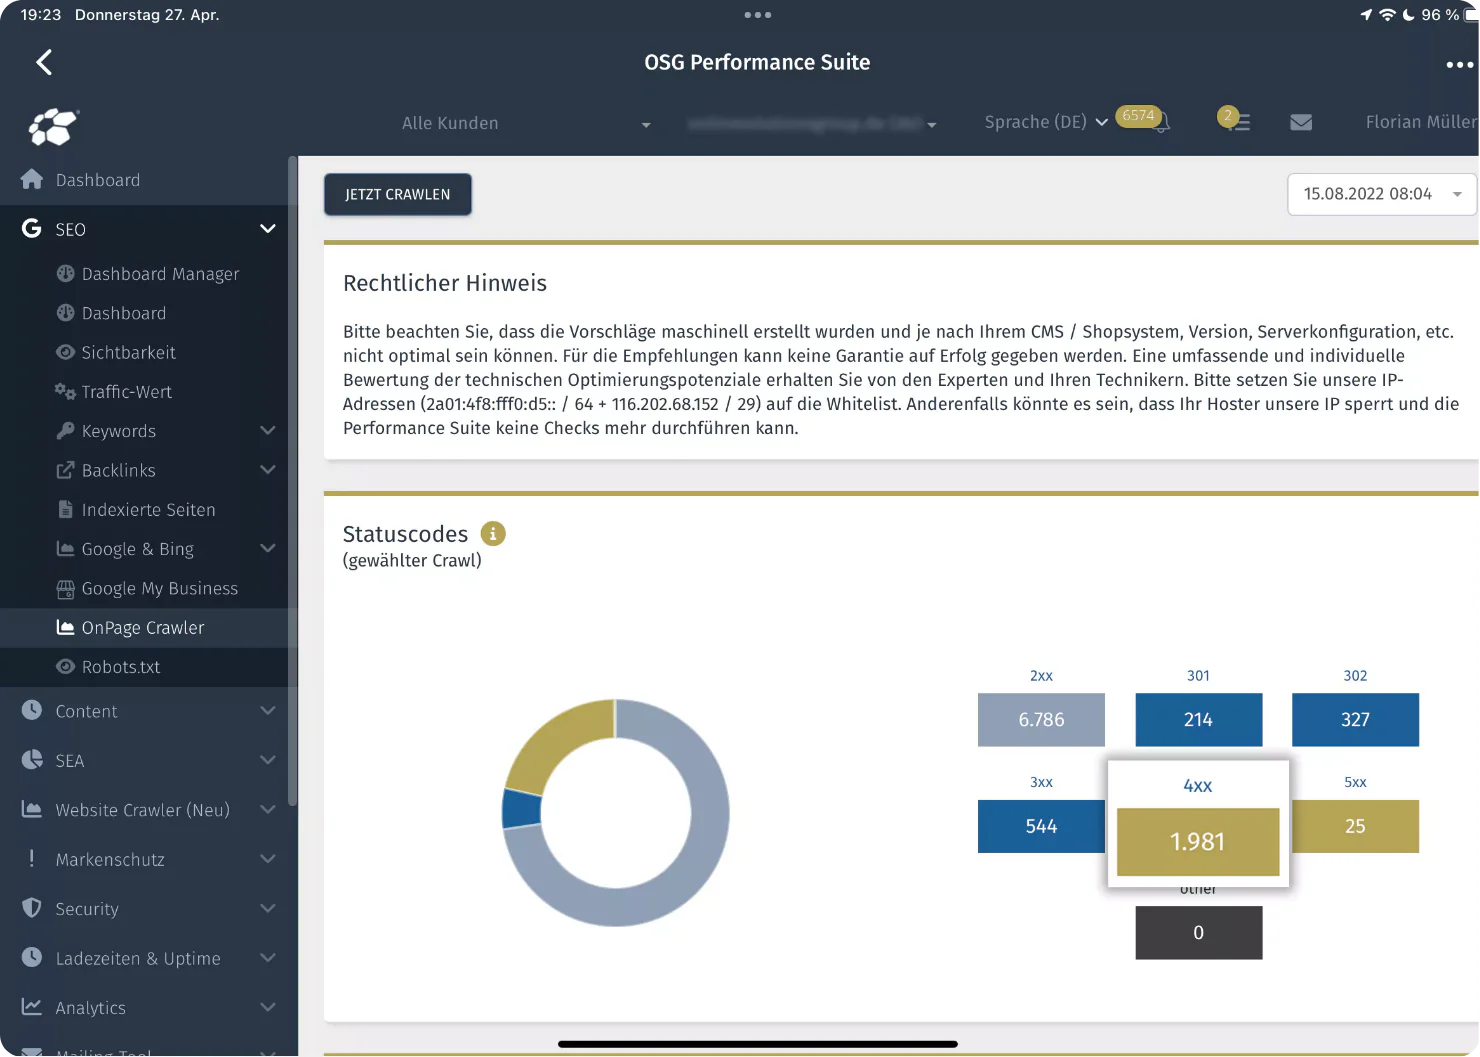Open the mail envelope icon
Image resolution: width=1480 pixels, height=1057 pixels.
click(x=1301, y=122)
